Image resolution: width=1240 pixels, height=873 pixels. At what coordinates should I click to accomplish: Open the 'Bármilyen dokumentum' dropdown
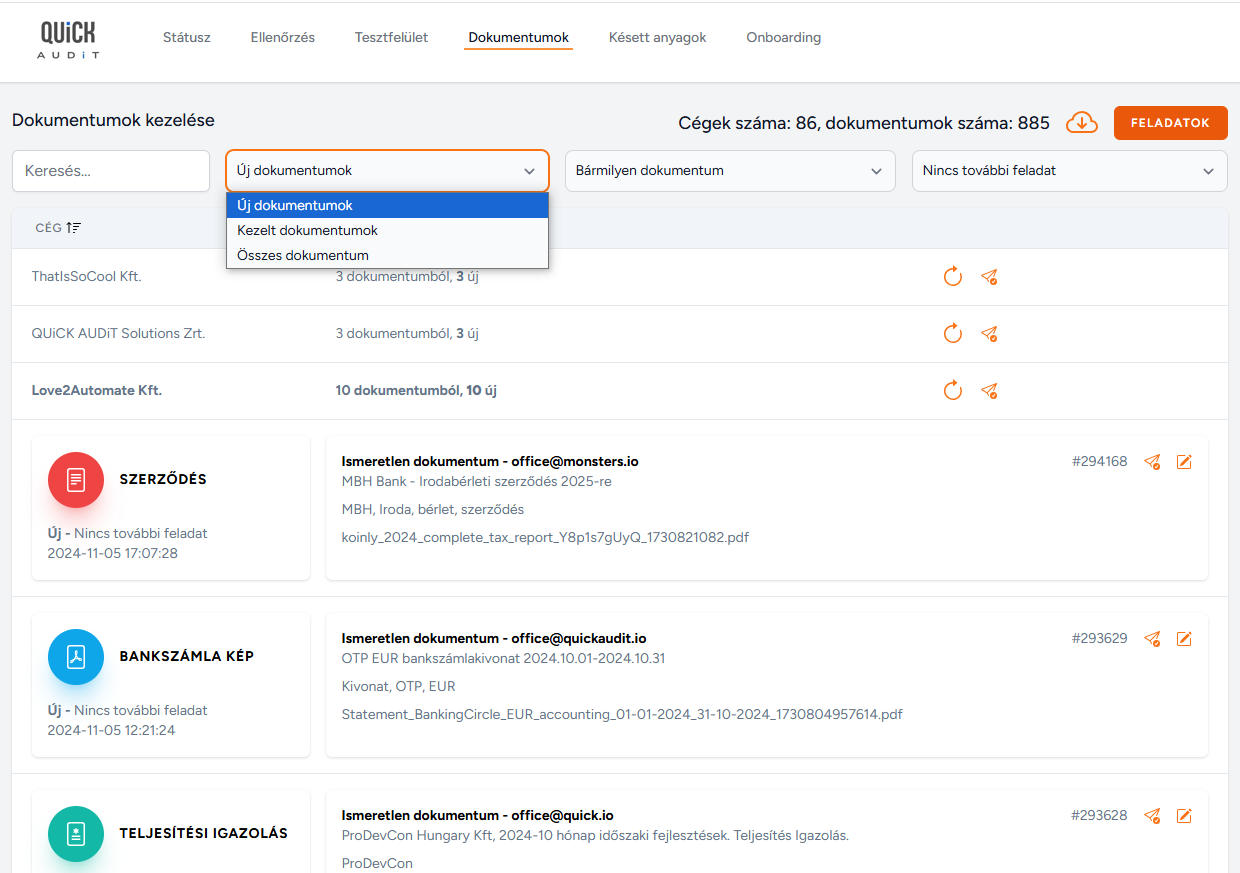click(730, 171)
